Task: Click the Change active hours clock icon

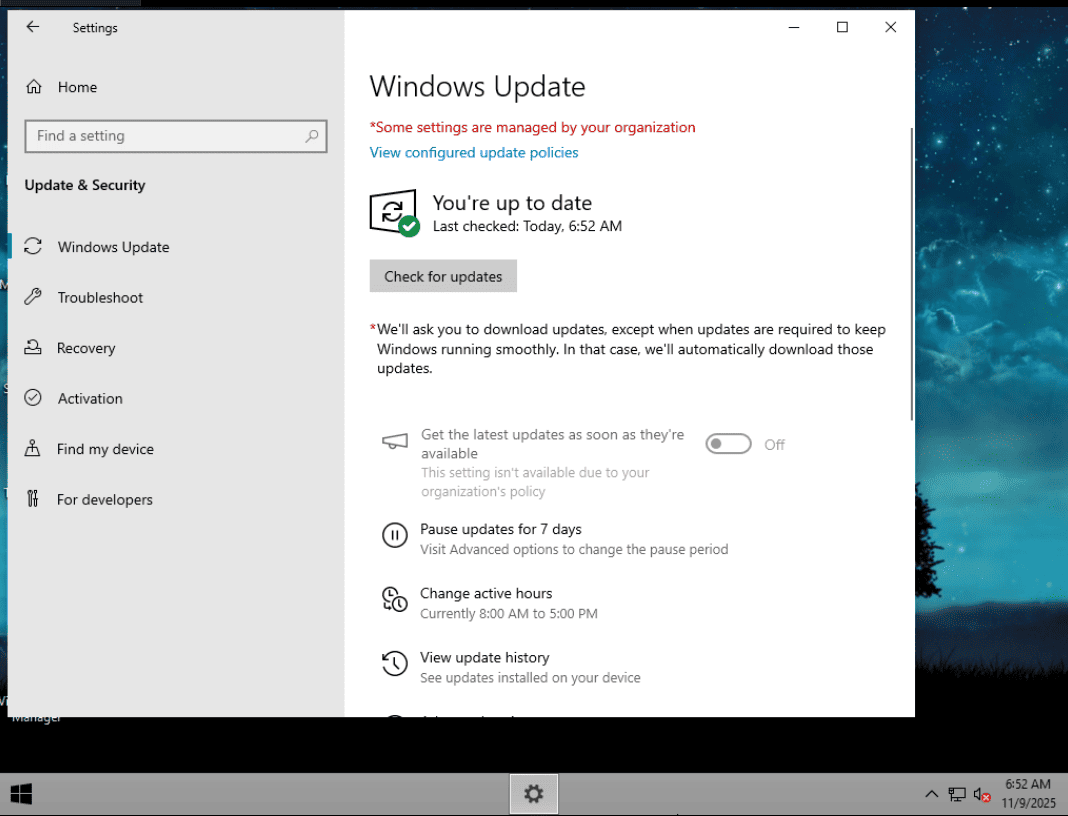Action: tap(395, 599)
